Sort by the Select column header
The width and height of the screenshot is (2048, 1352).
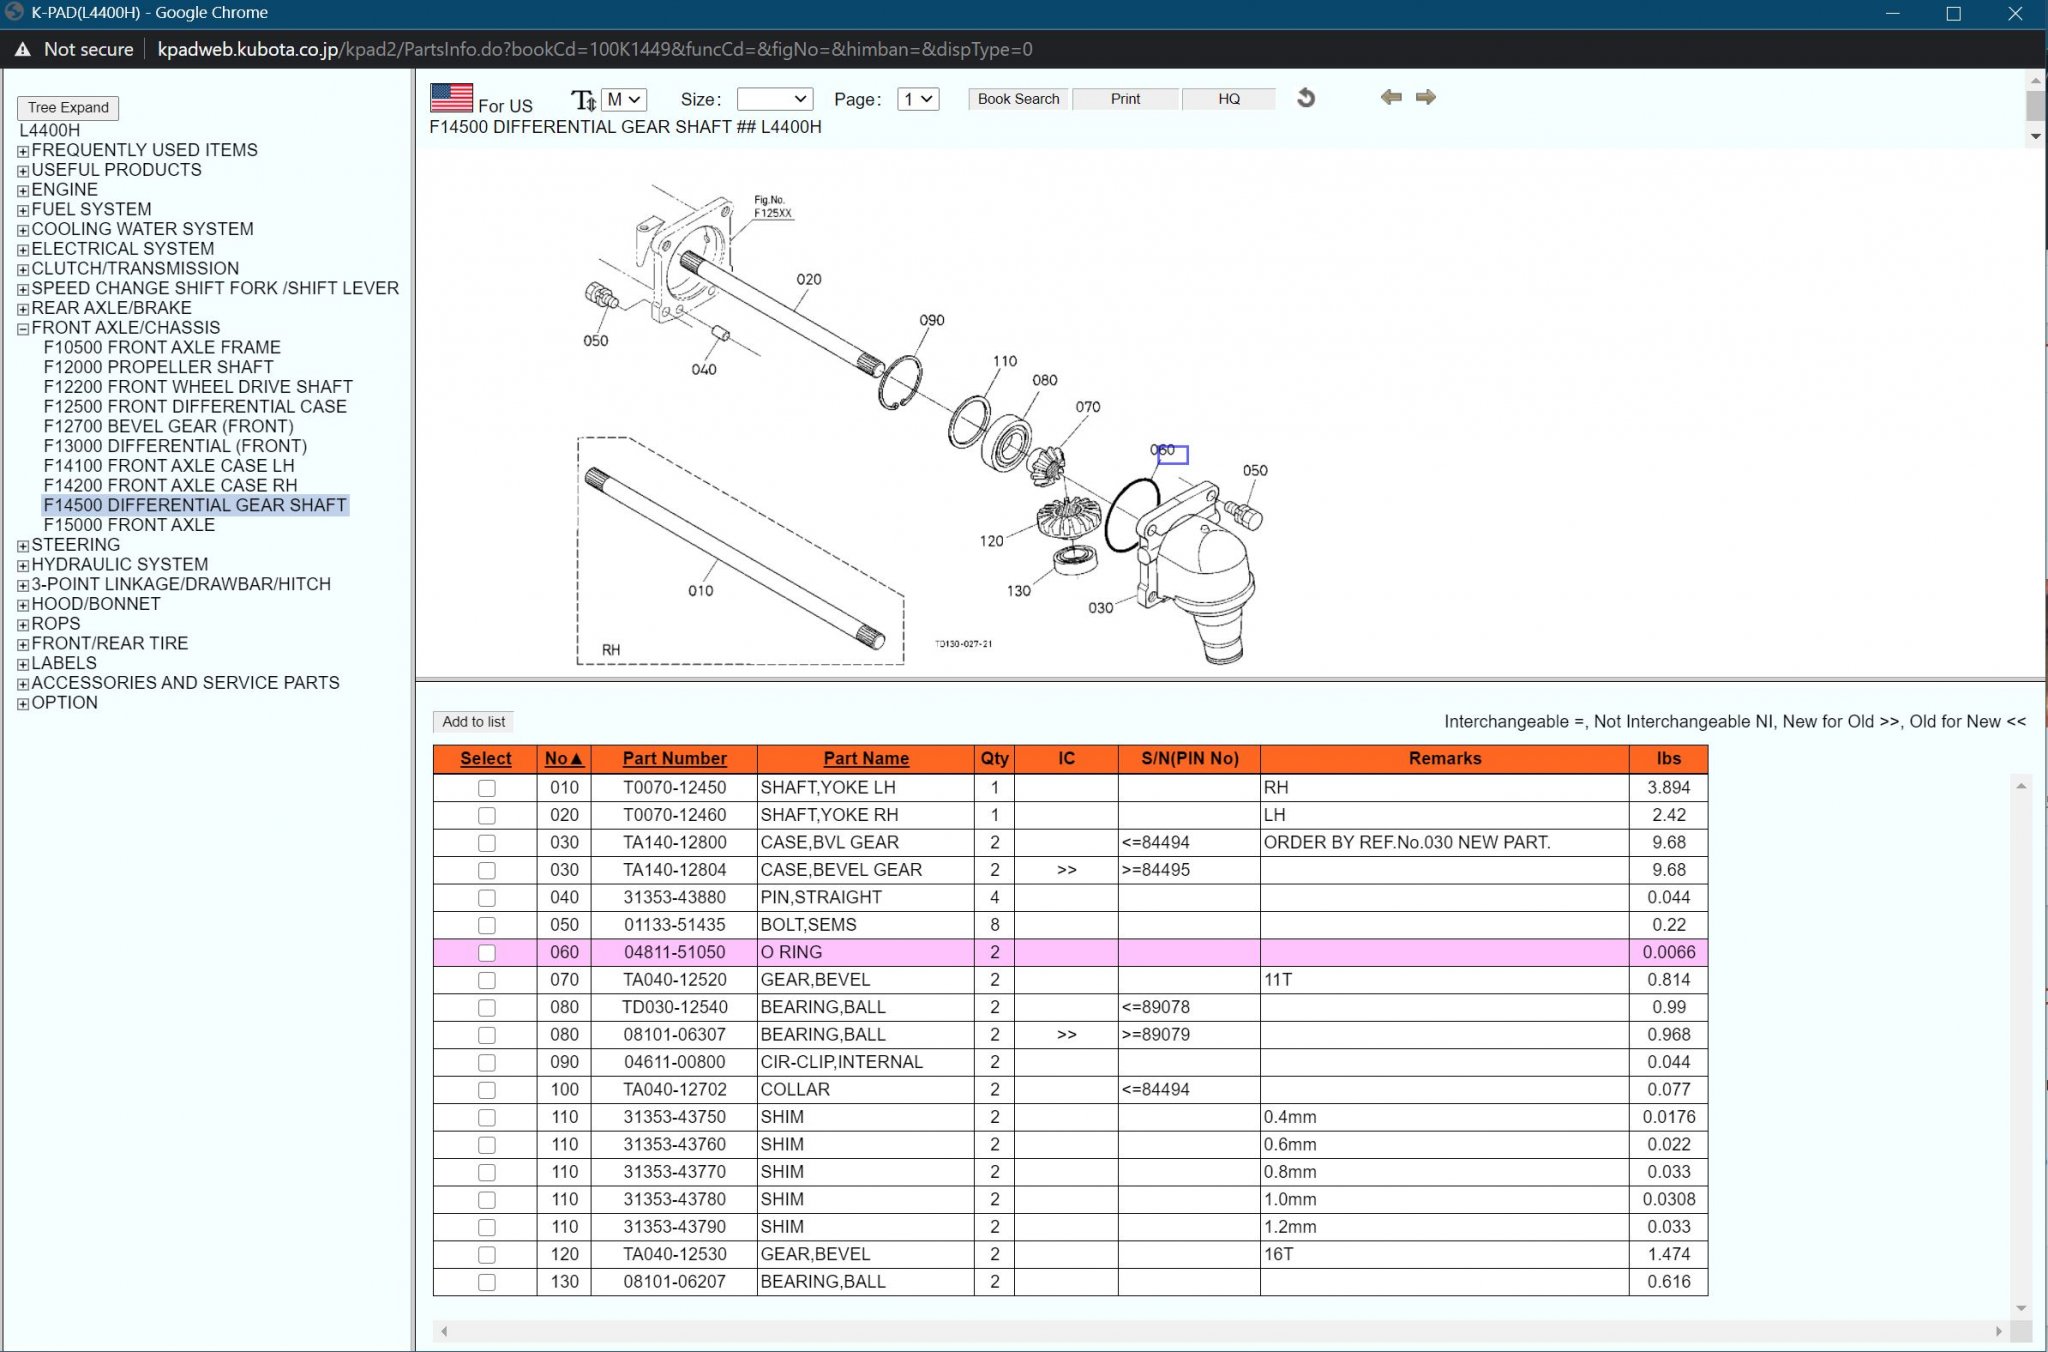(x=485, y=758)
